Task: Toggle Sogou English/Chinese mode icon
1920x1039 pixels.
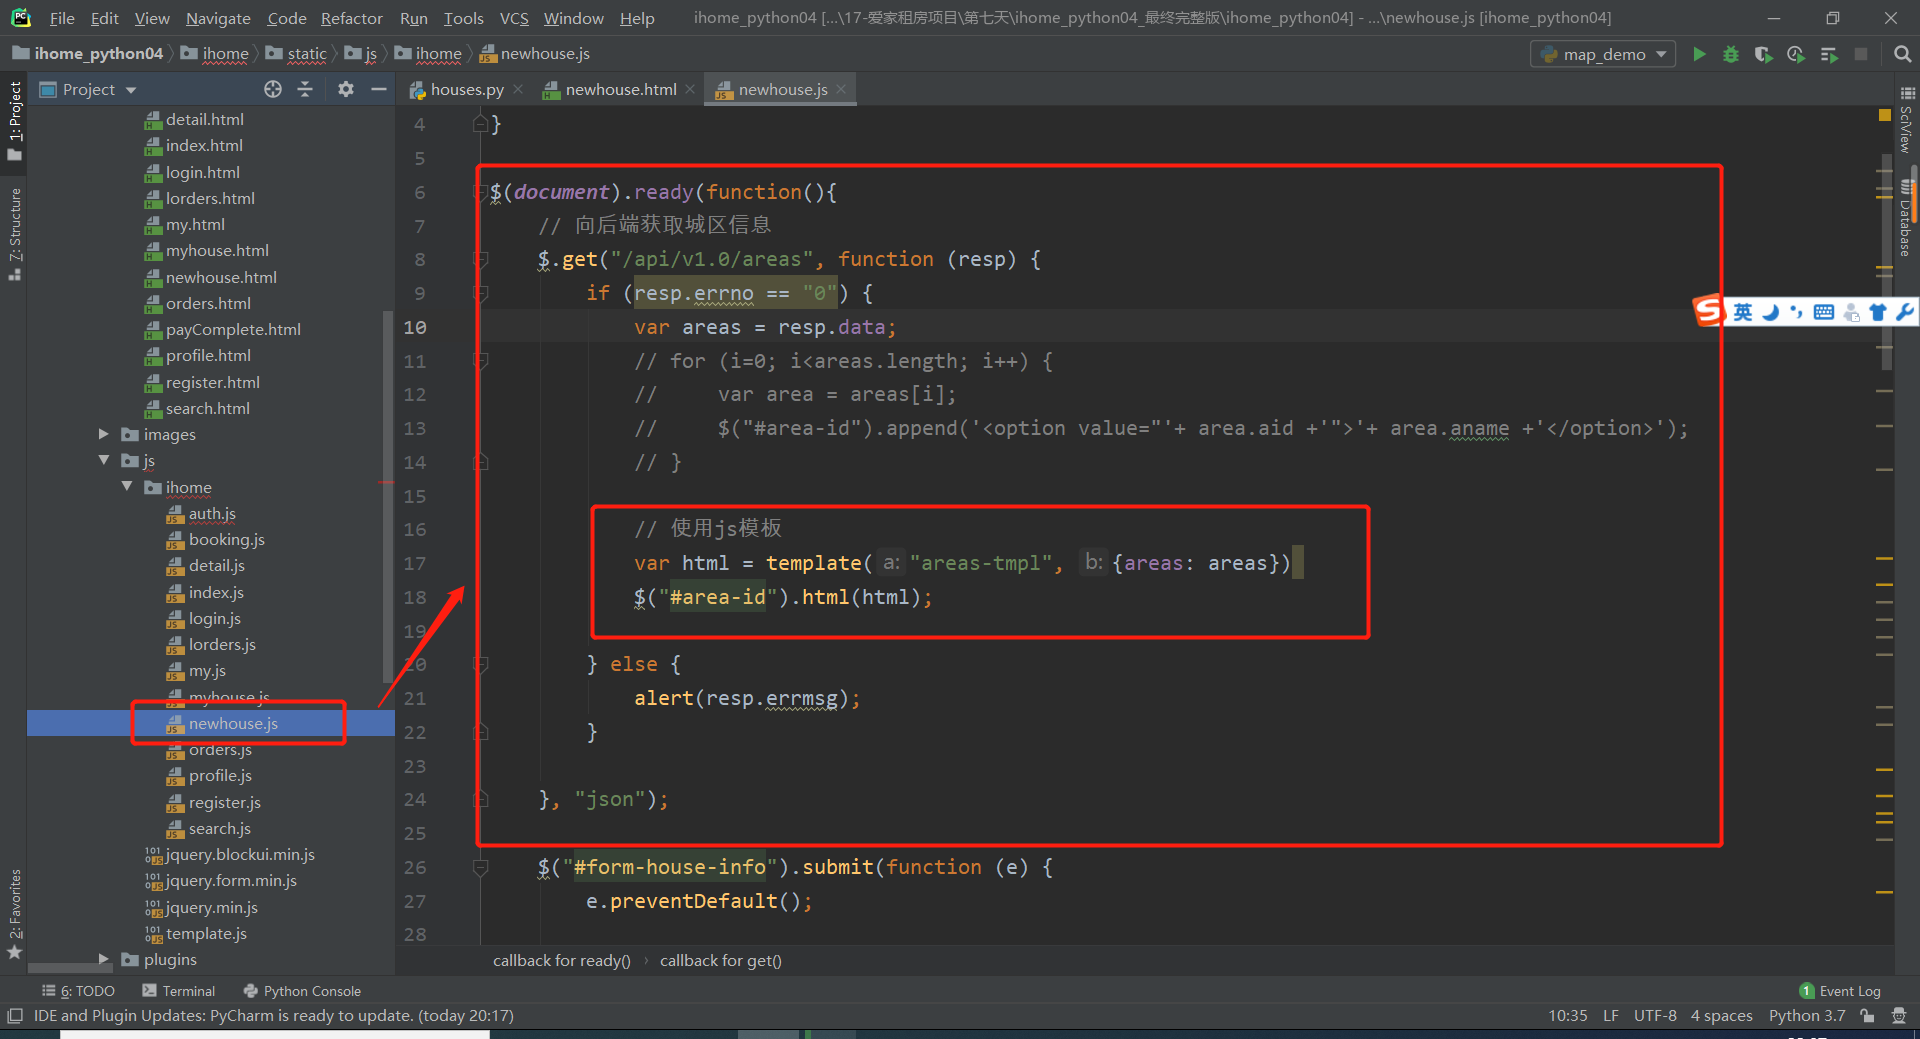Action: [x=1743, y=312]
